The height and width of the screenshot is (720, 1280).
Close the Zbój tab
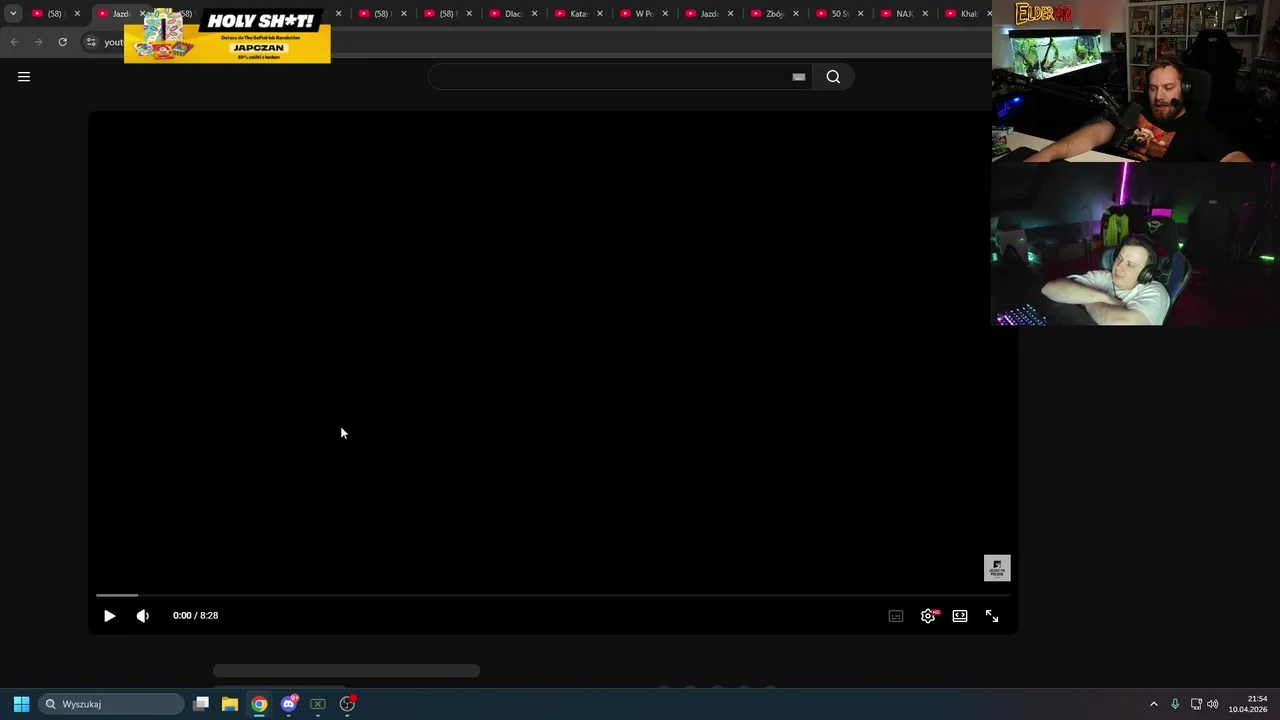coord(796,14)
